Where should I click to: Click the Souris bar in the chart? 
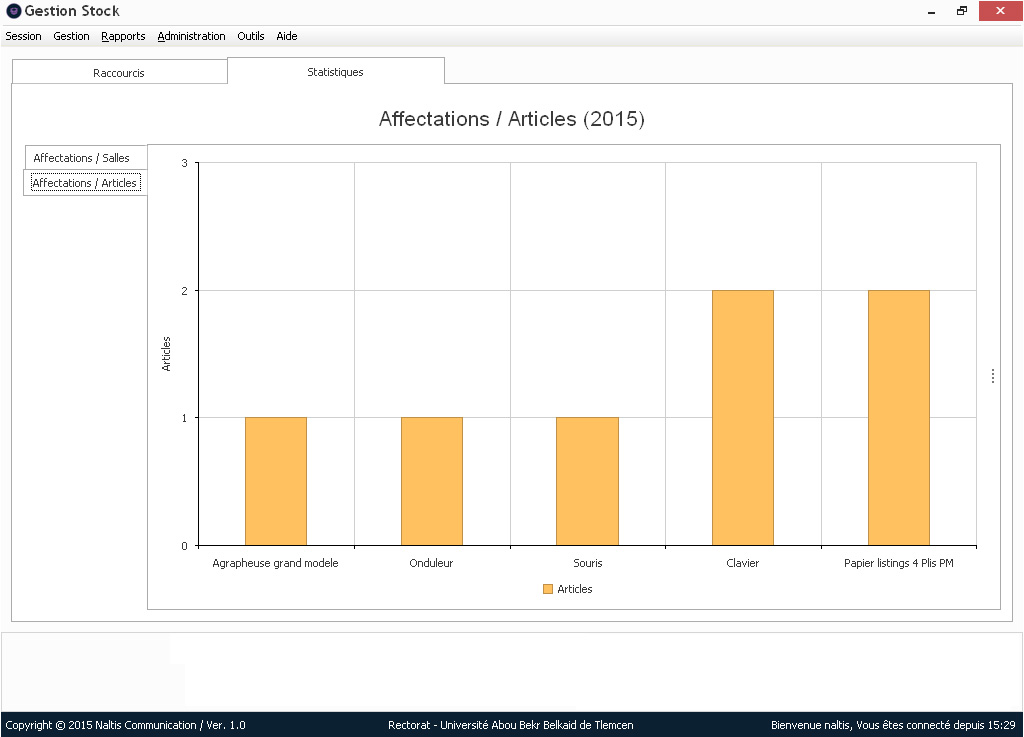point(587,481)
